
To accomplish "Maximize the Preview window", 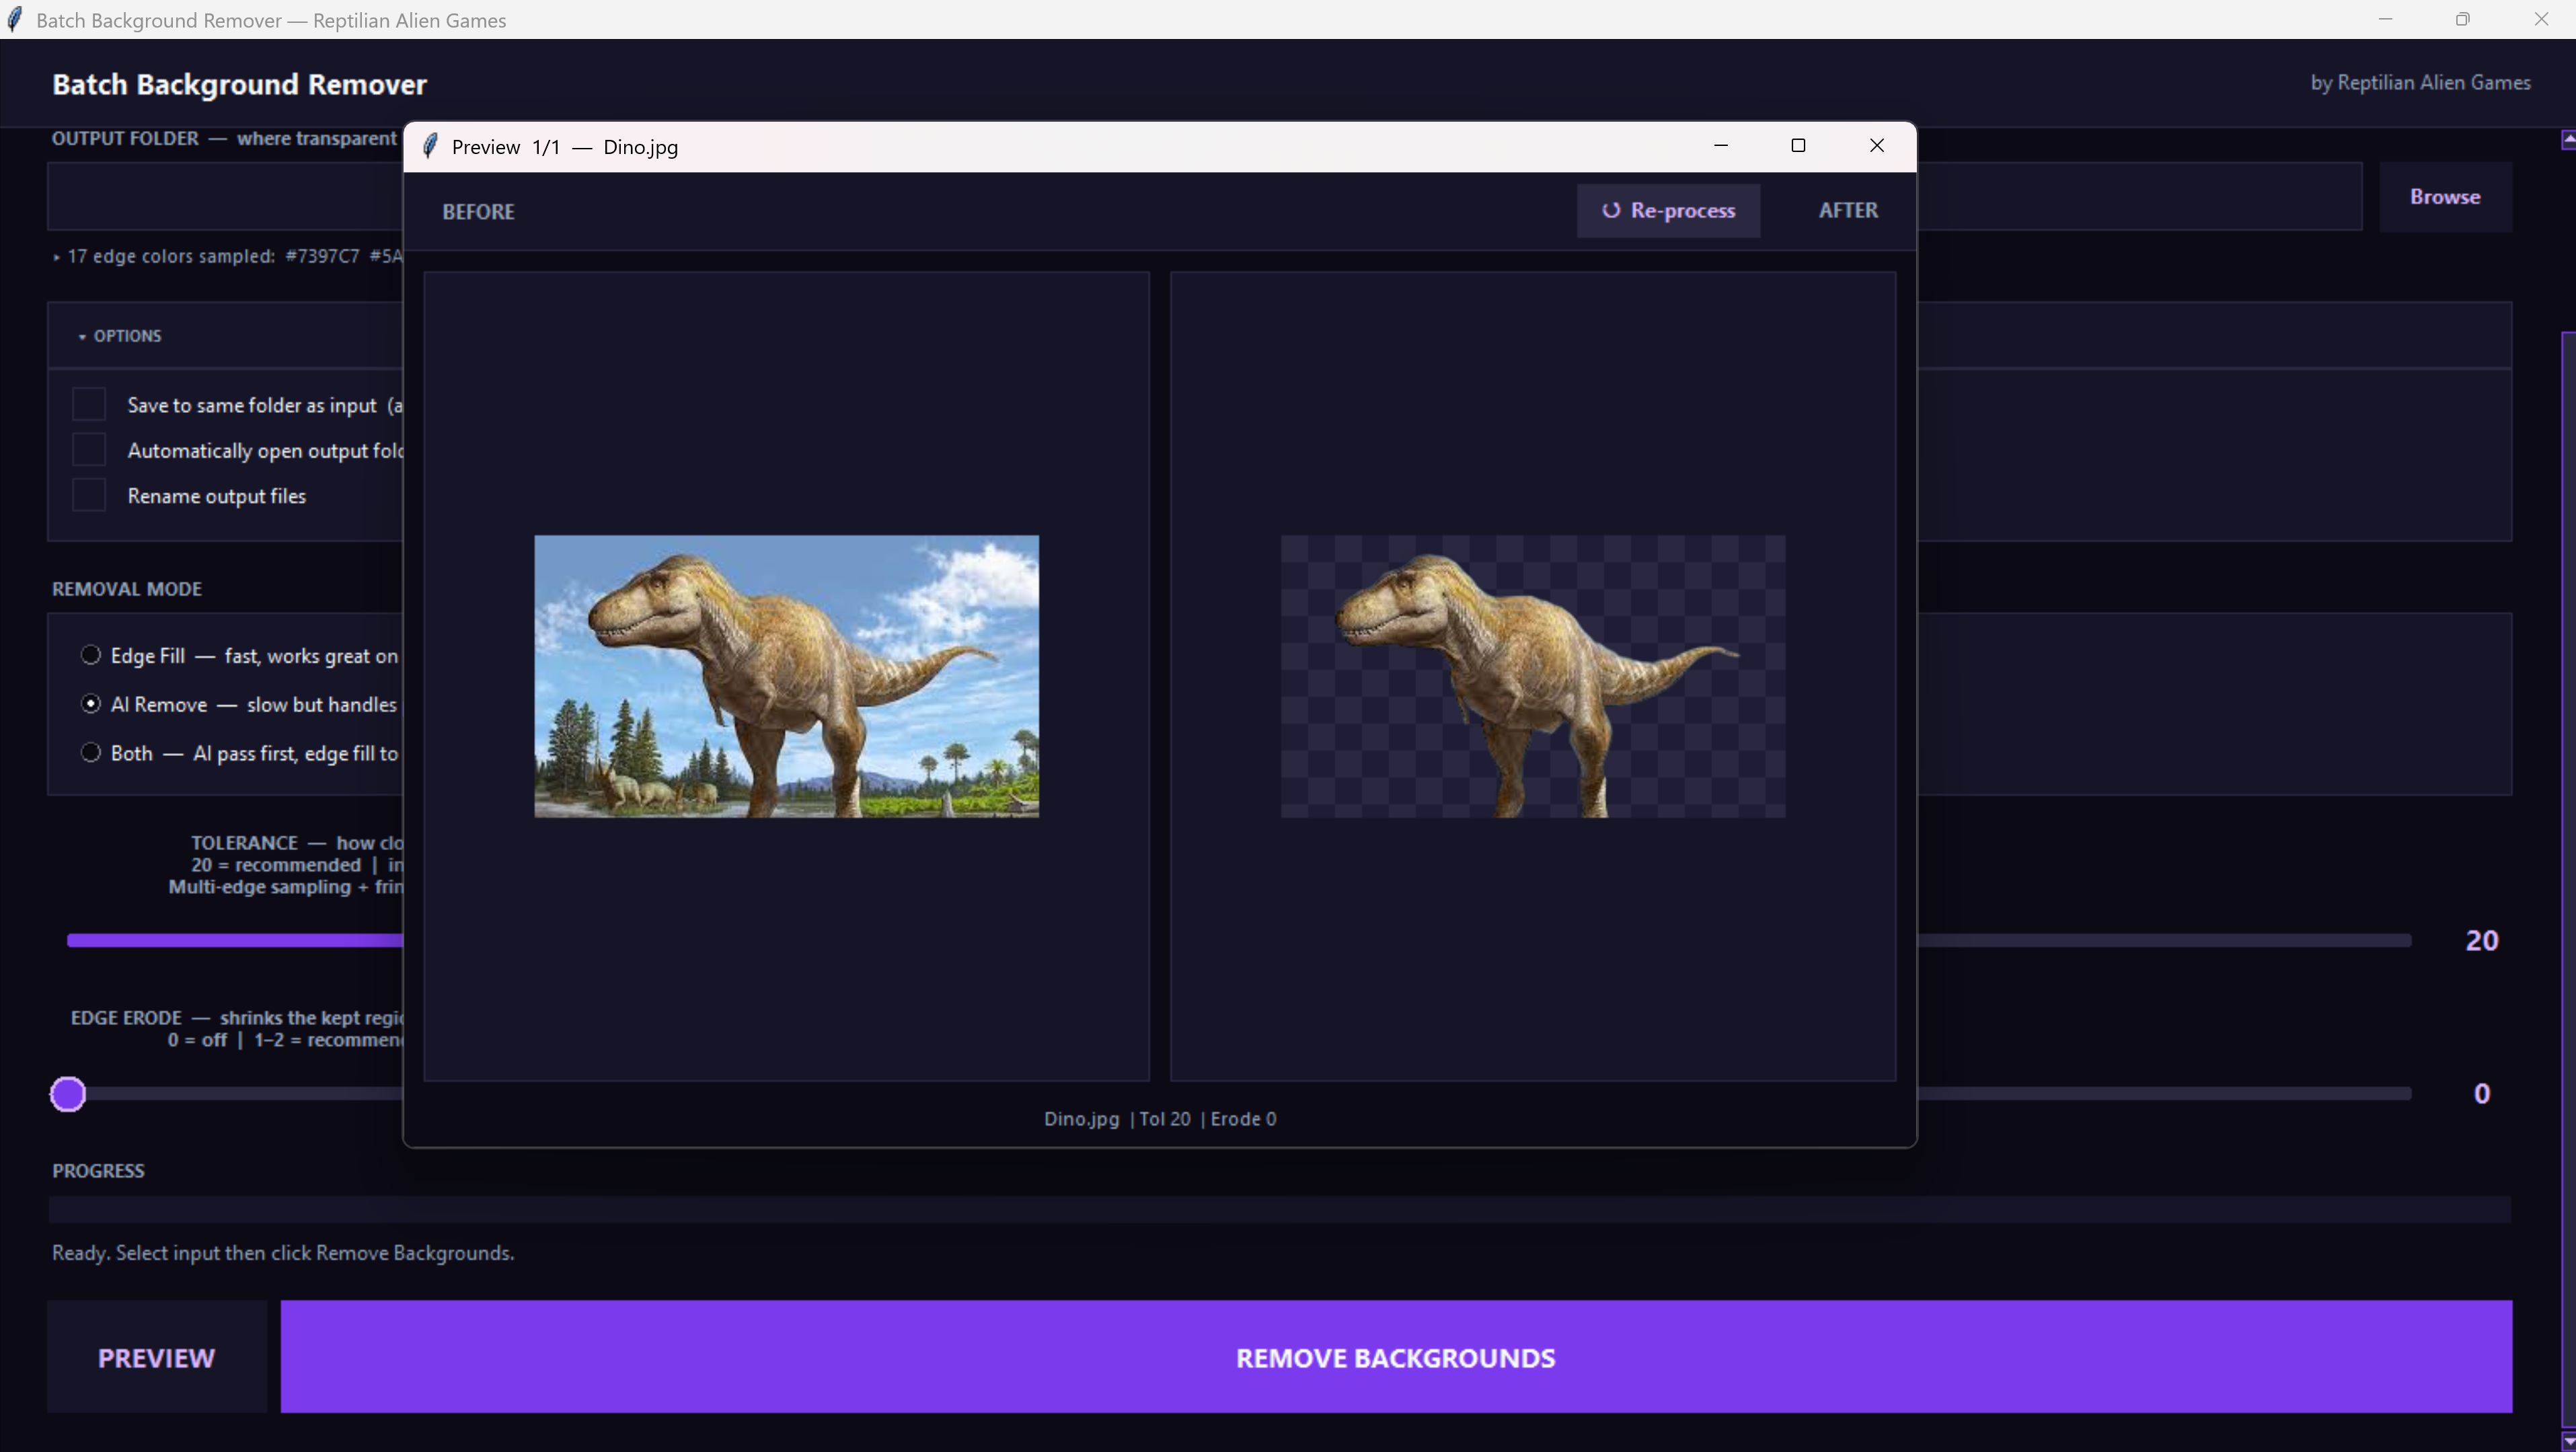I will 1798,146.
